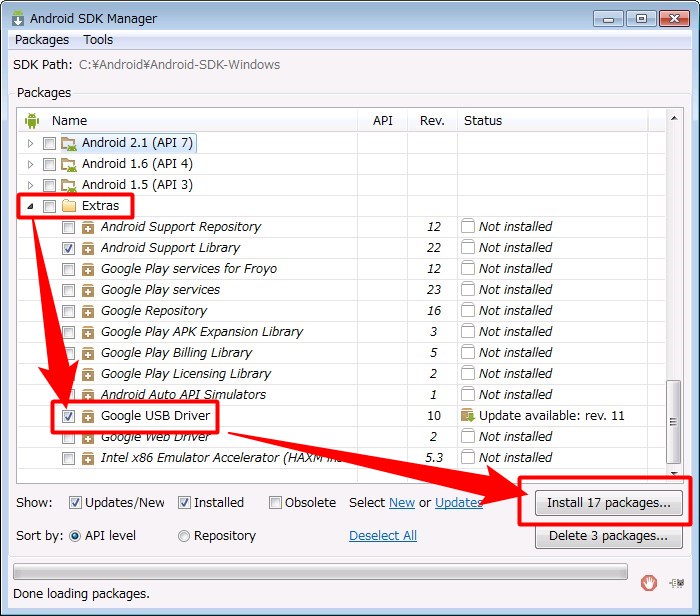Expand the Android 1.5 (API 3) node
The width and height of the screenshot is (700, 616).
click(x=30, y=185)
